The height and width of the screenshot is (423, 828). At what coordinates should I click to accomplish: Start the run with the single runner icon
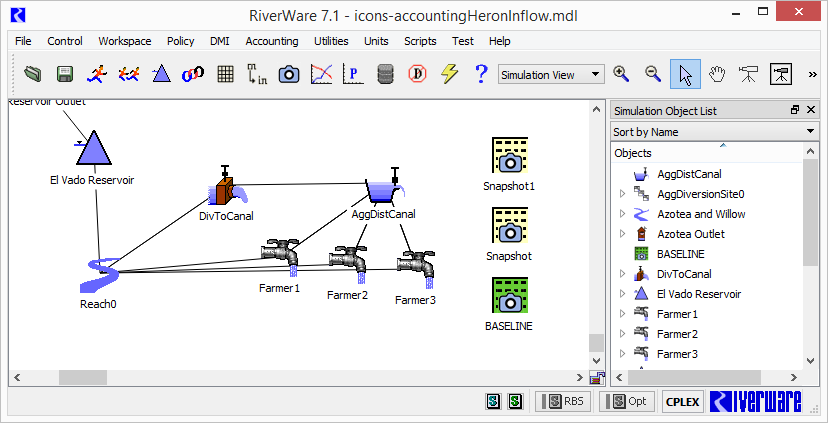(97, 74)
